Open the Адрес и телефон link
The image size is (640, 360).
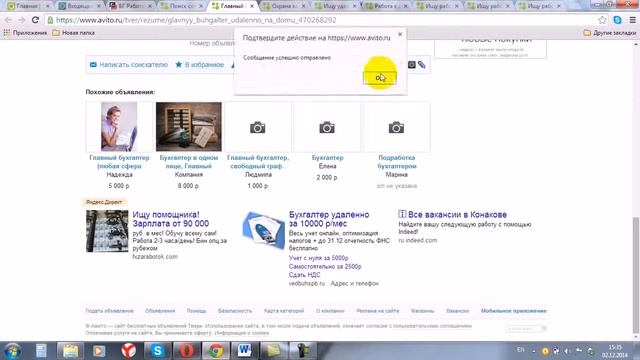(355, 283)
